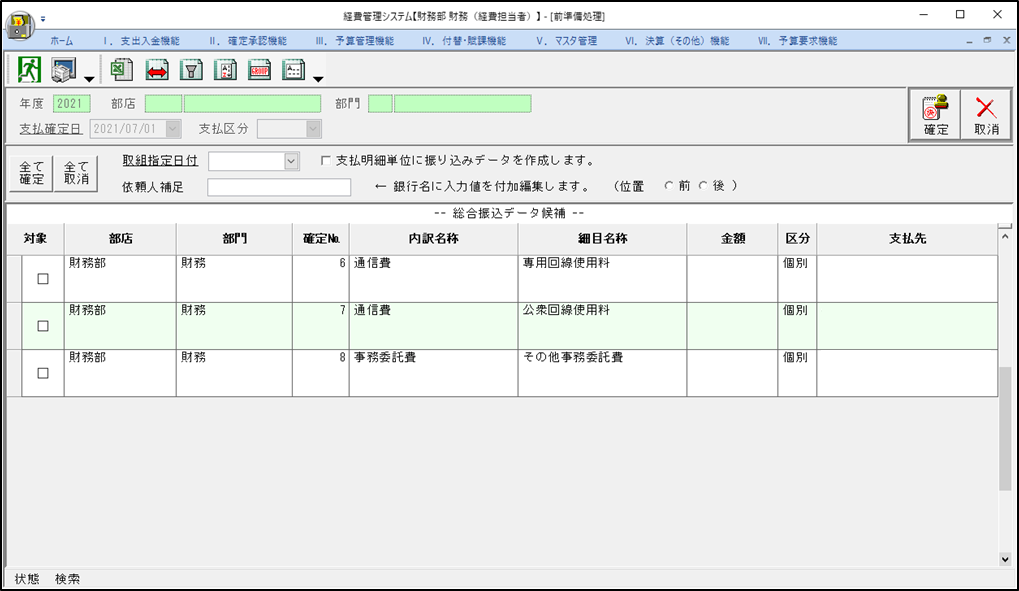Check the 対象 box for row No. 7
The image size is (1019, 591).
coord(43,326)
